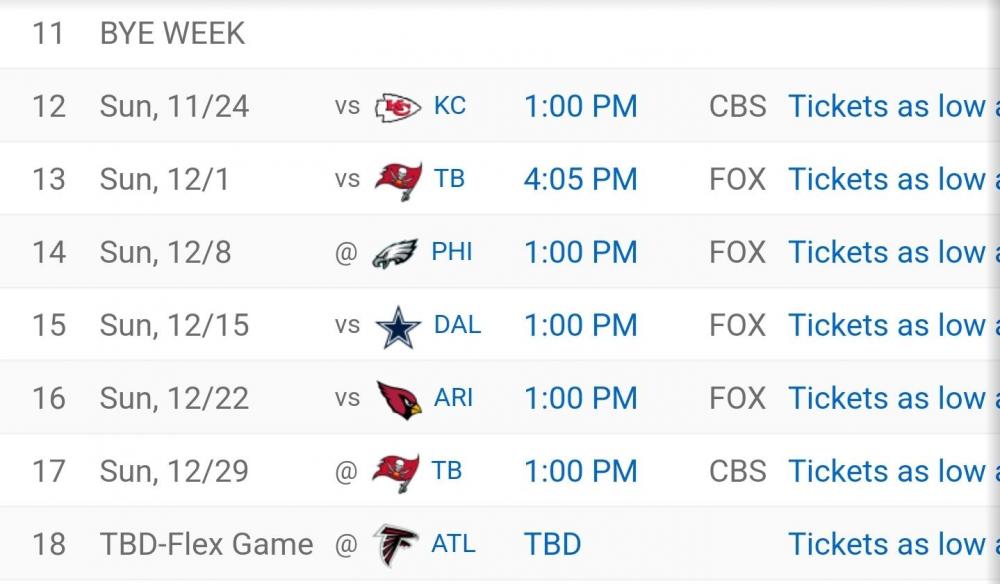Open the KC team link
The image size is (1000, 584).
pyautogui.click(x=450, y=106)
